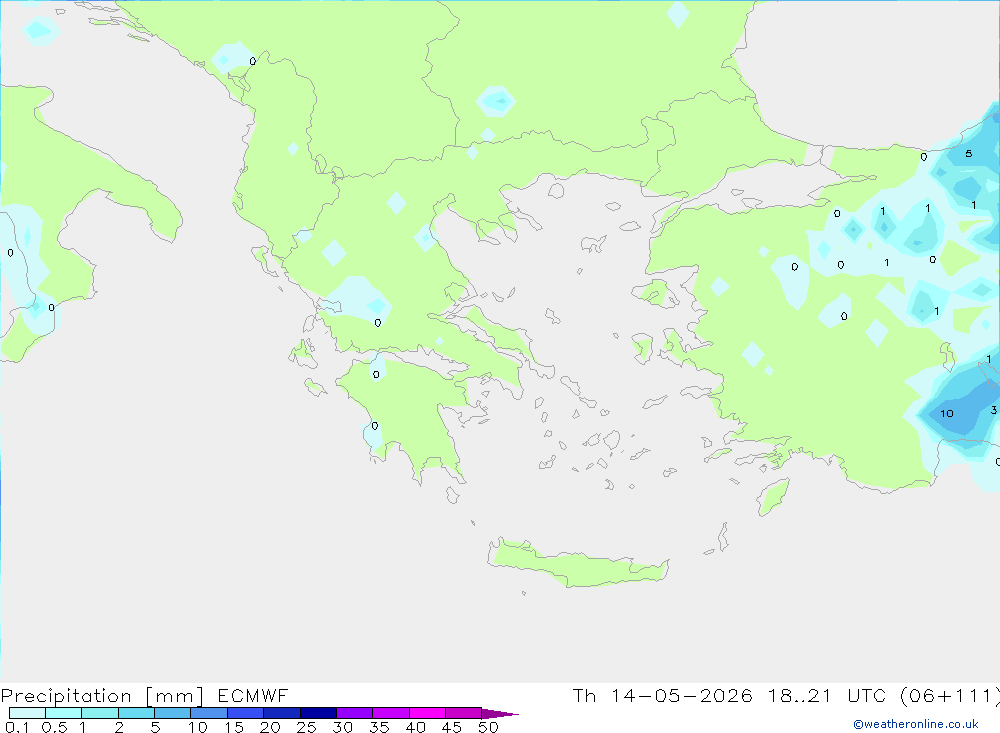Click the '18..21 UTC' time text
1000x733 pixels.
pos(827,695)
